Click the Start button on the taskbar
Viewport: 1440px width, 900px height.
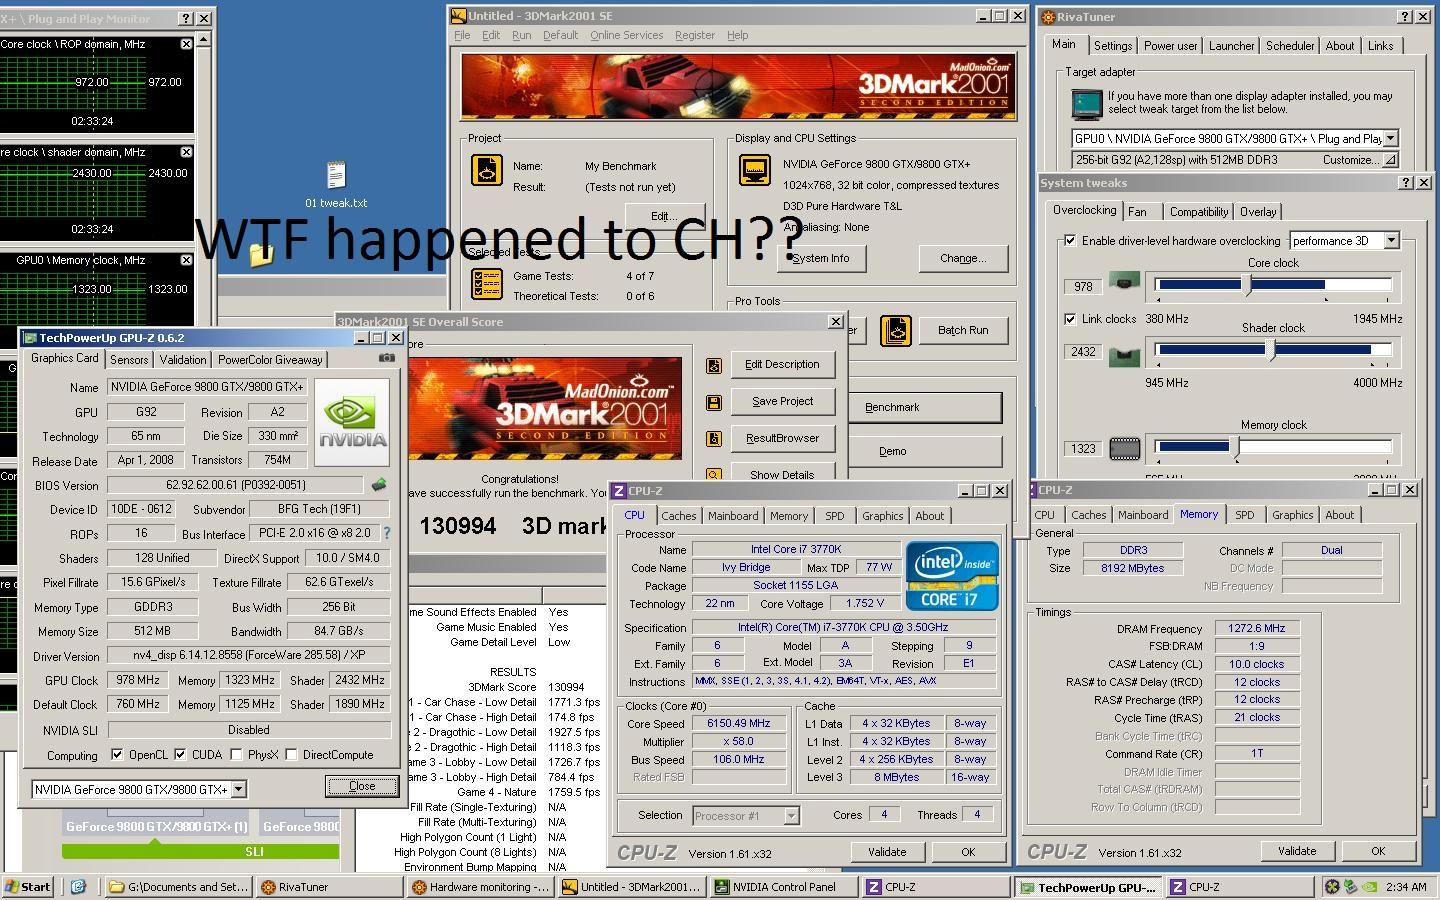[x=28, y=887]
